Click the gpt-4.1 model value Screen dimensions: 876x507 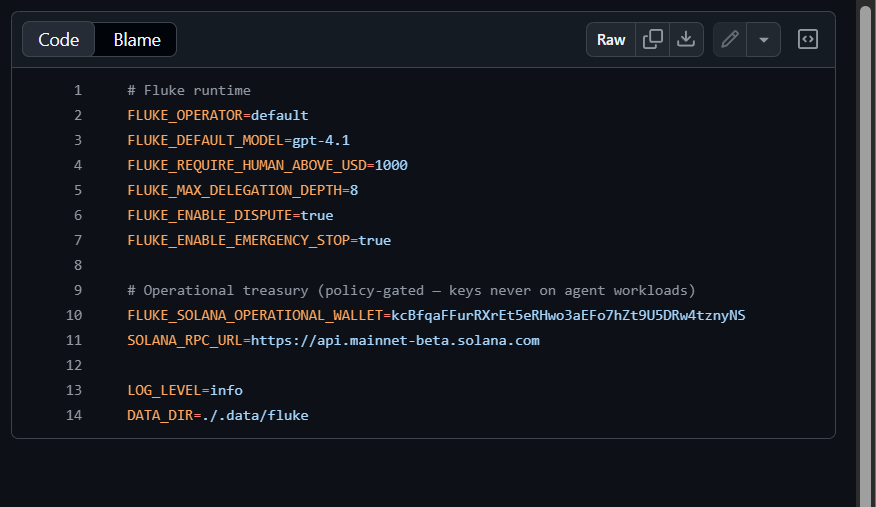click(x=321, y=140)
